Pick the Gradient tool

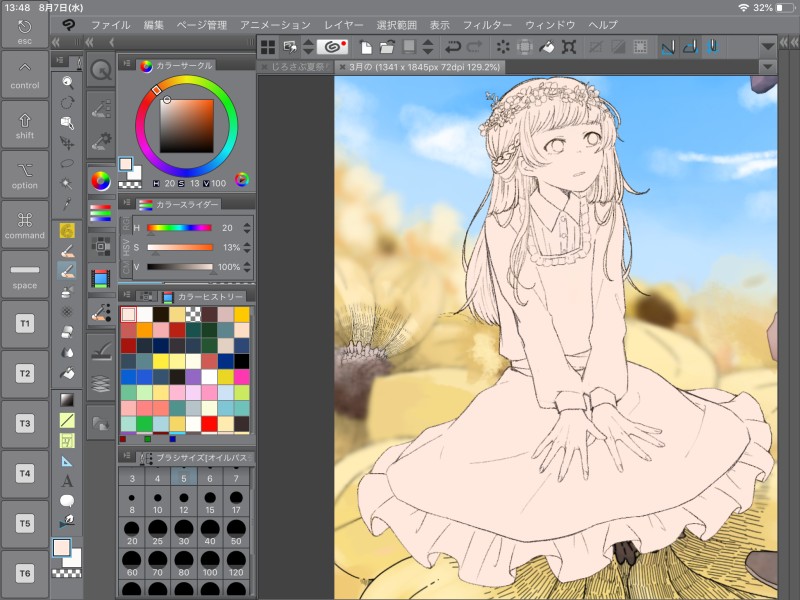tap(67, 400)
